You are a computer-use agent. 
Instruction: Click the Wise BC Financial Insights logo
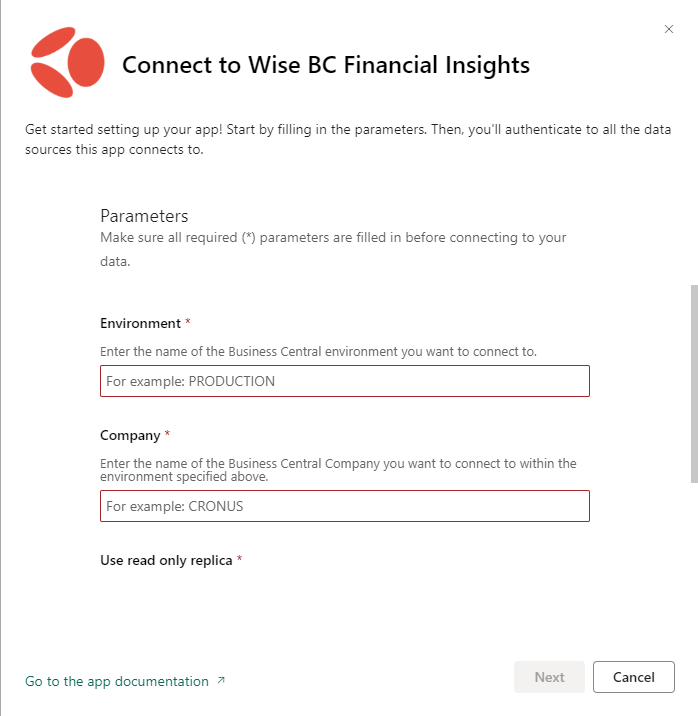point(67,62)
